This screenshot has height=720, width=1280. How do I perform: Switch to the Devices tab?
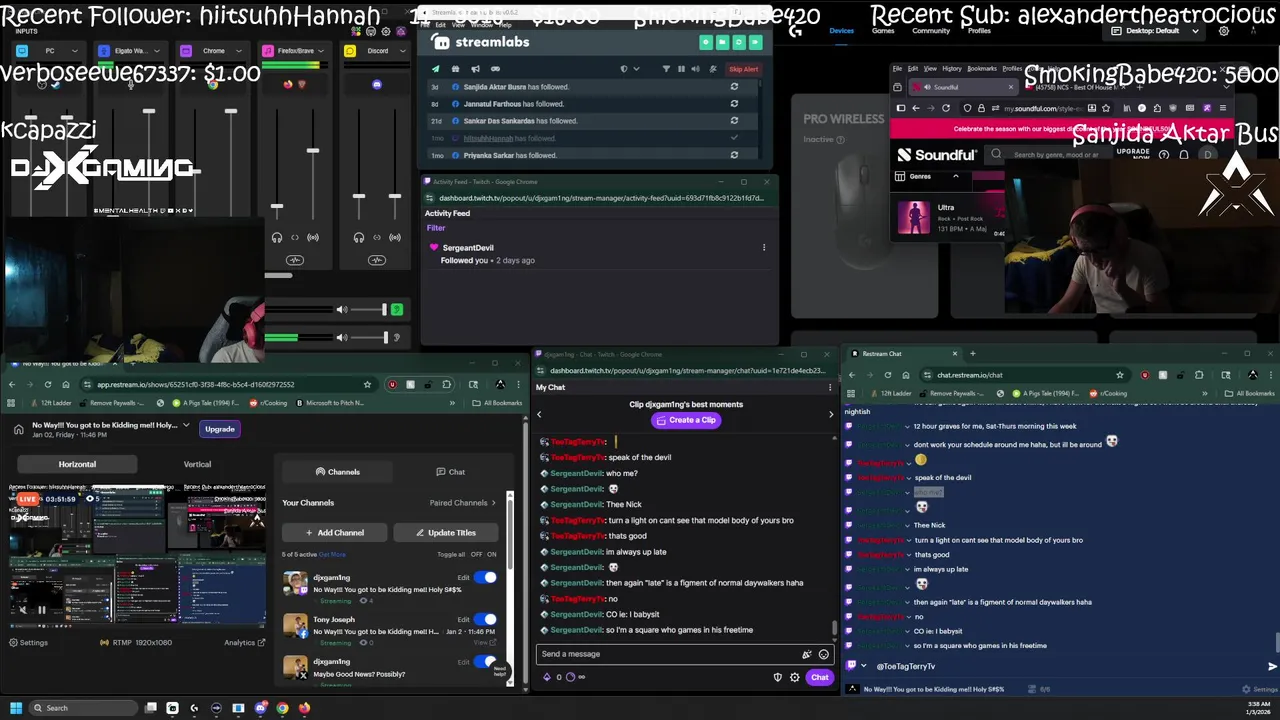(842, 30)
